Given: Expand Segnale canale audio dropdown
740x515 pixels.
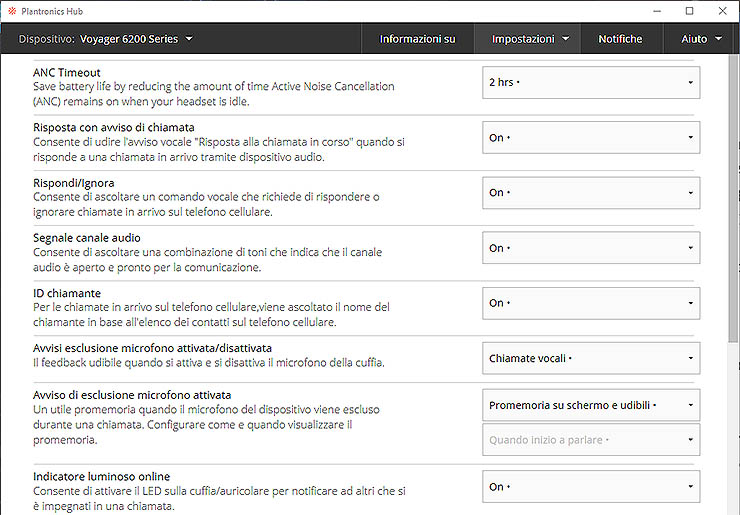Looking at the screenshot, I should [x=590, y=248].
